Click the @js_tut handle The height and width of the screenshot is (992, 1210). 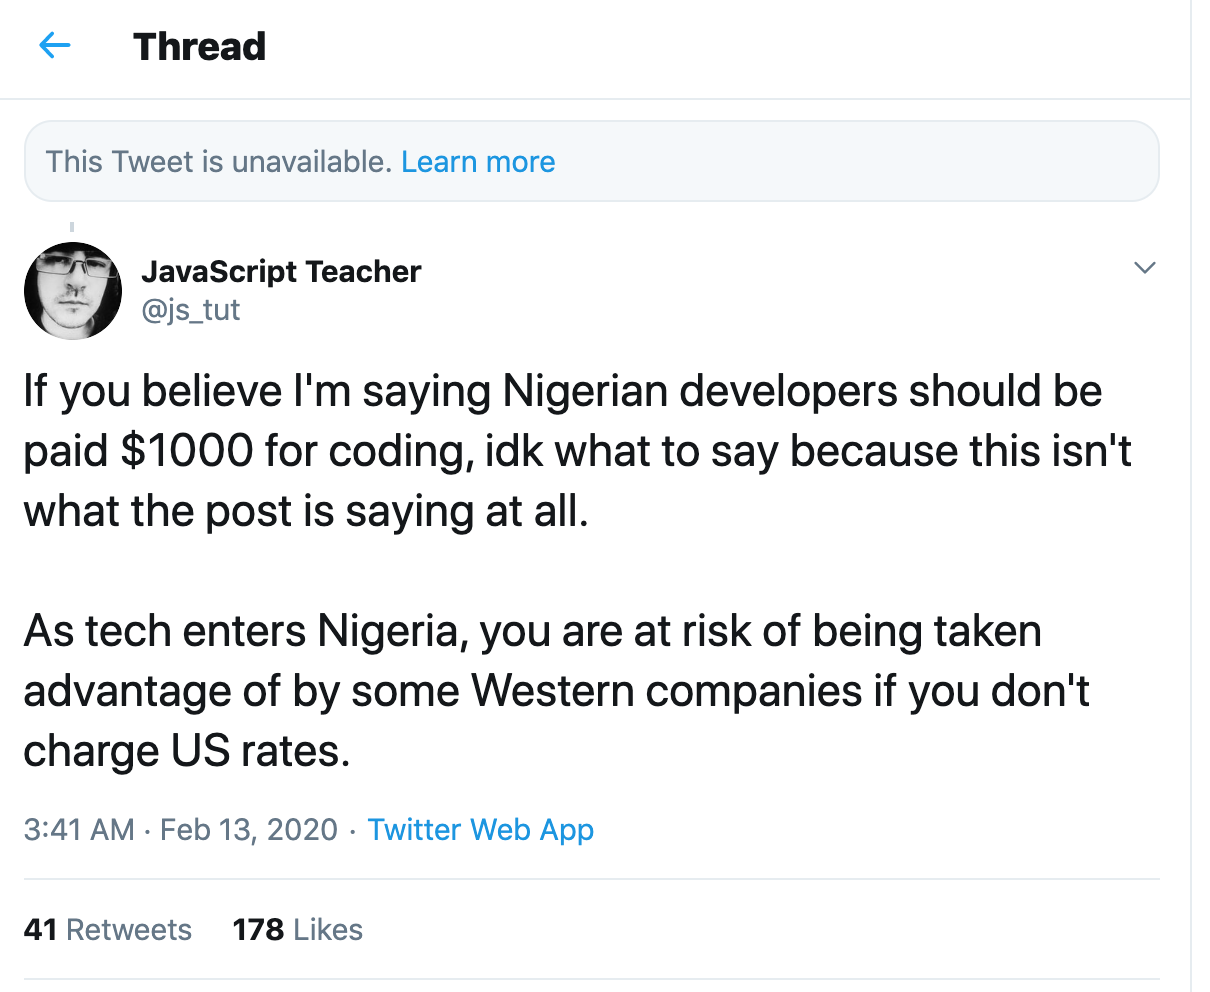click(191, 310)
